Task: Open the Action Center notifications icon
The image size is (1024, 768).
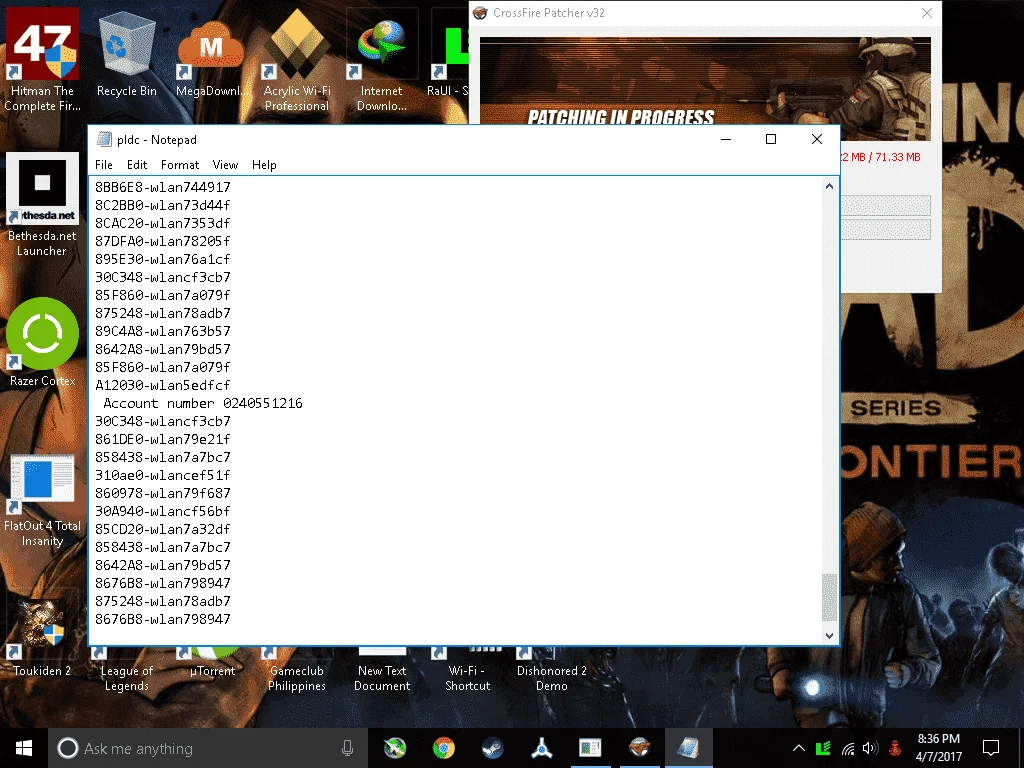Action: (x=991, y=748)
